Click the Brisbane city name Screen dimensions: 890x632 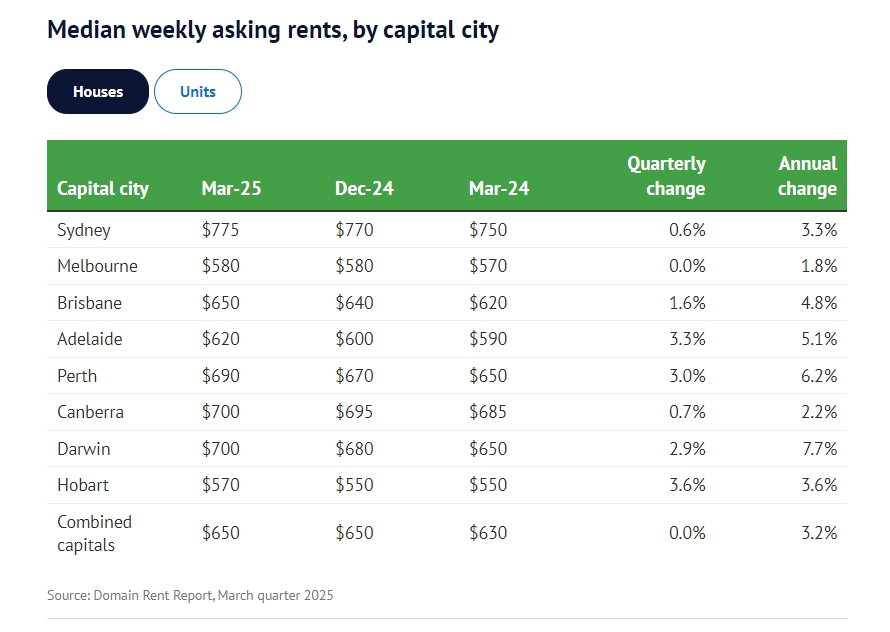90,303
